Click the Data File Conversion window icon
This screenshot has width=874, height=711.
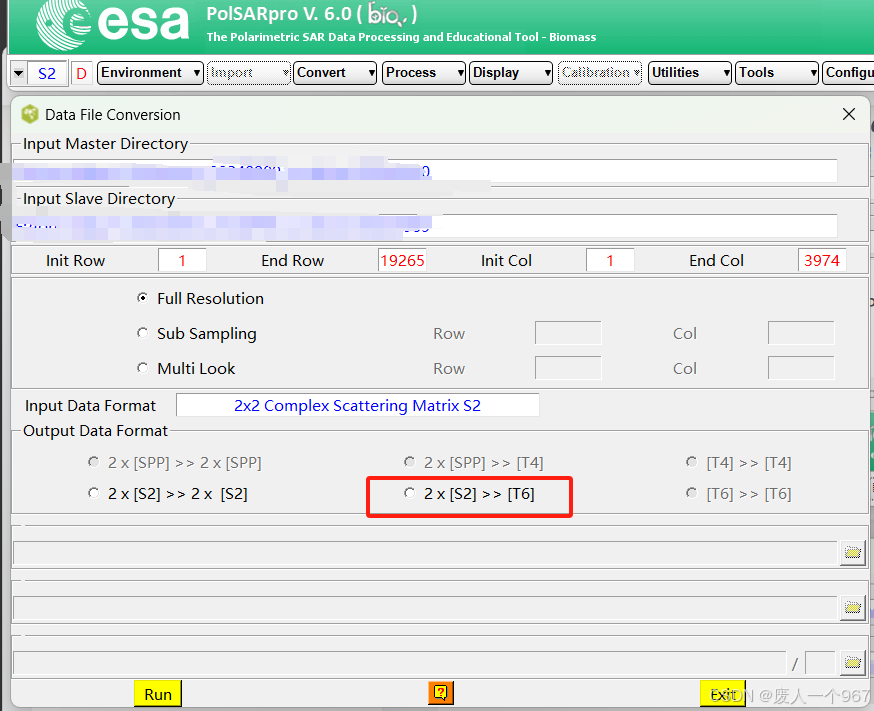point(30,114)
